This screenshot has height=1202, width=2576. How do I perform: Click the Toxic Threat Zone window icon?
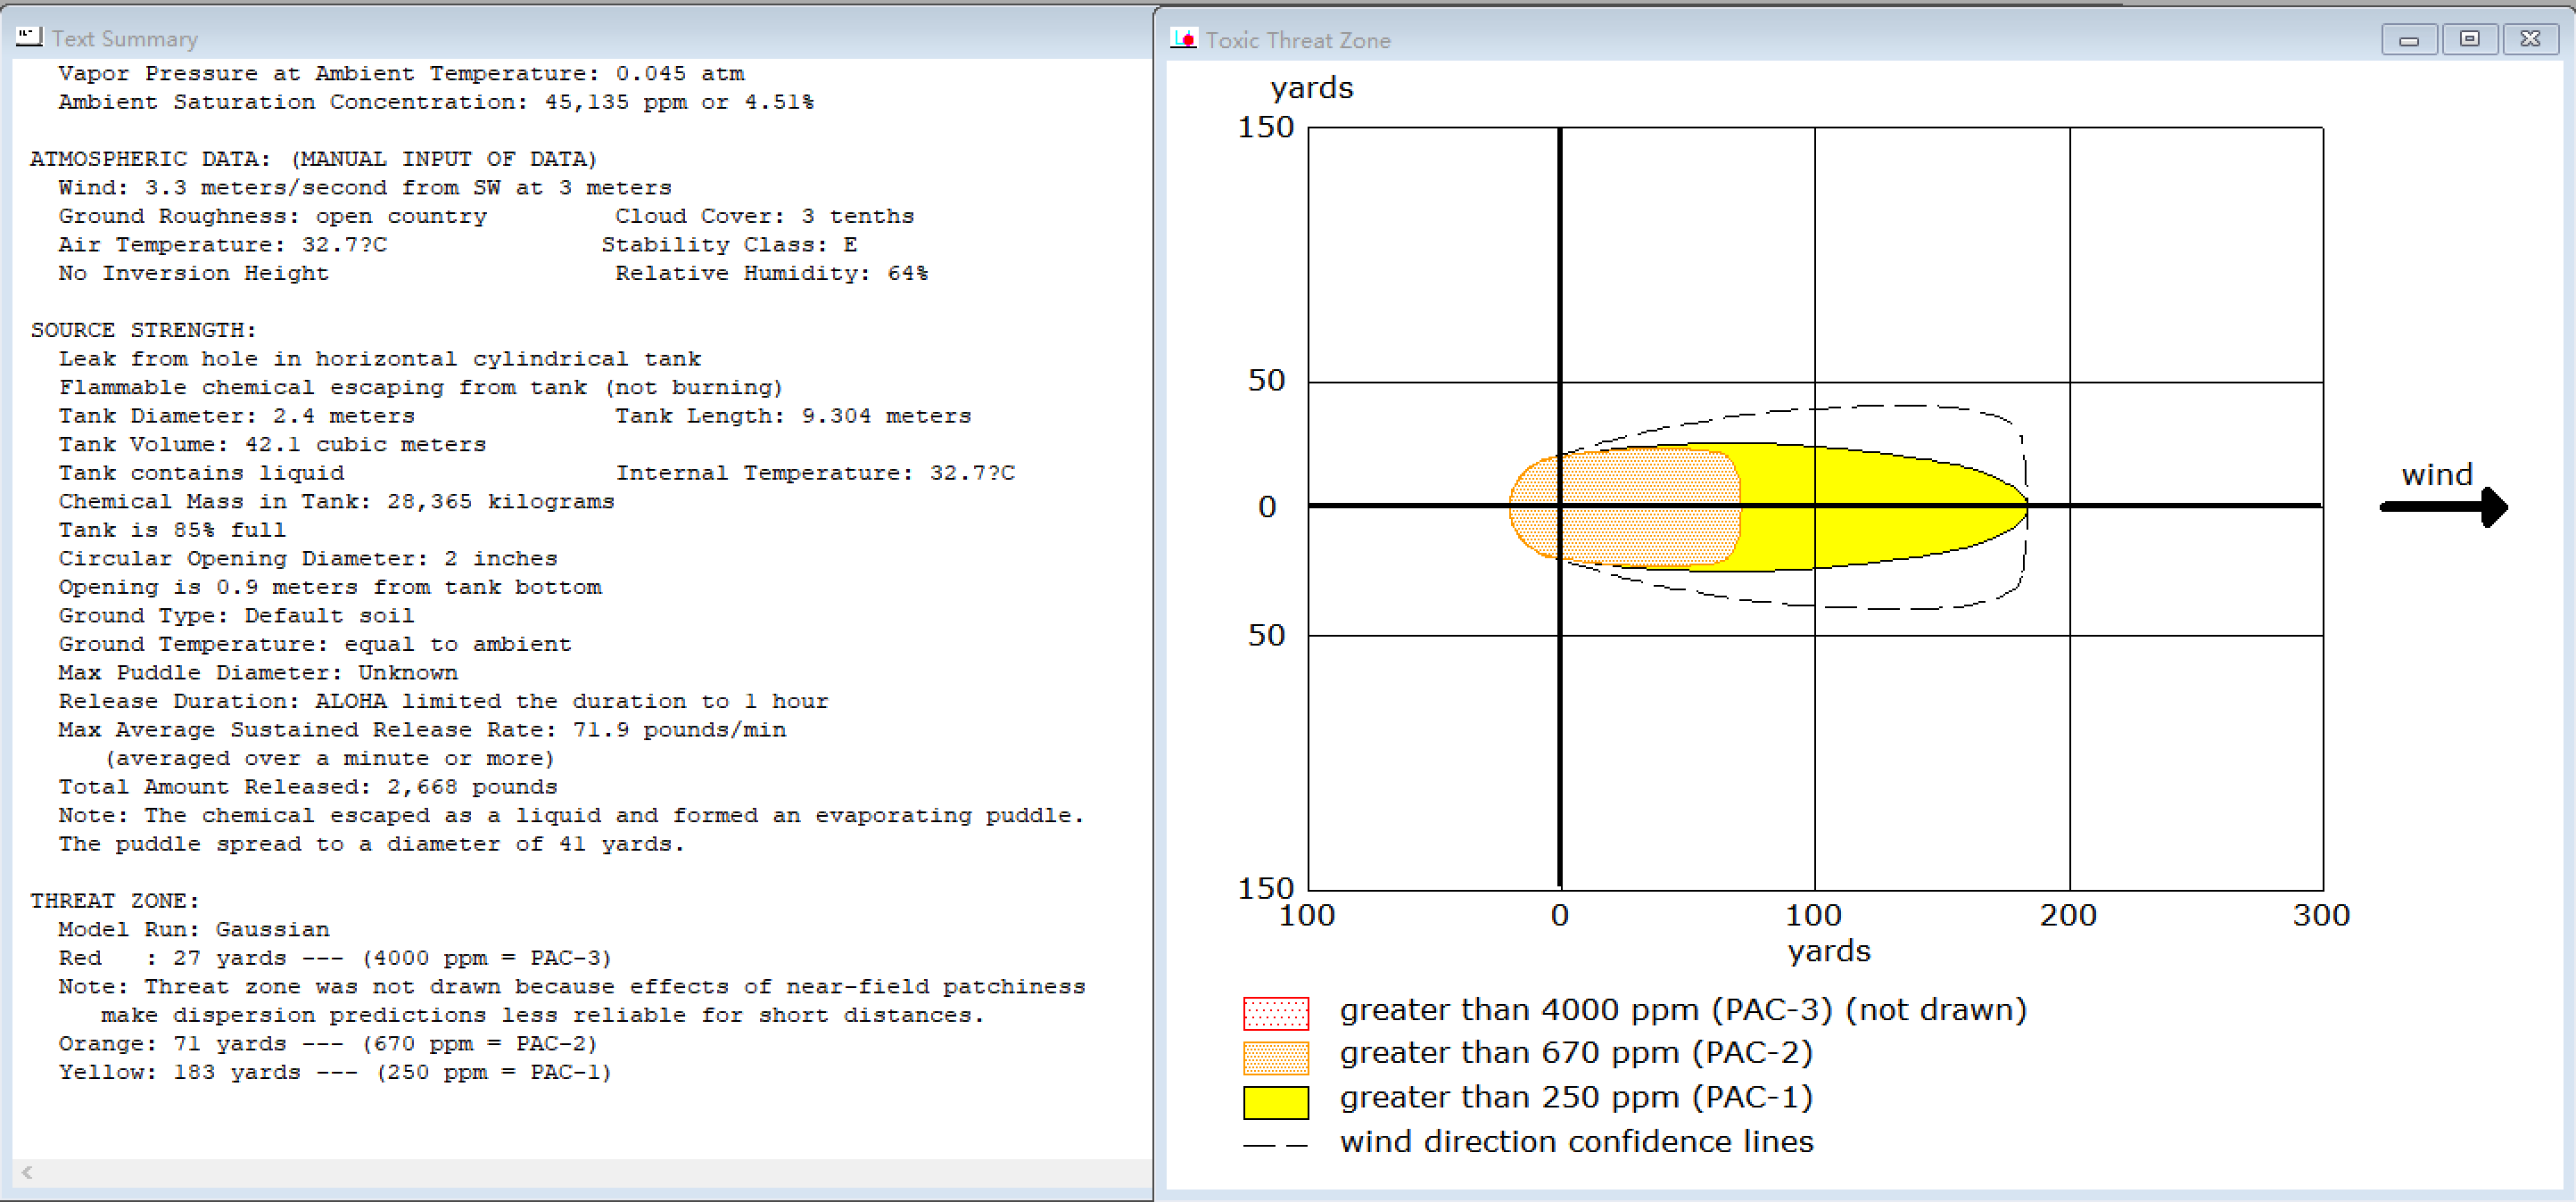(1183, 39)
